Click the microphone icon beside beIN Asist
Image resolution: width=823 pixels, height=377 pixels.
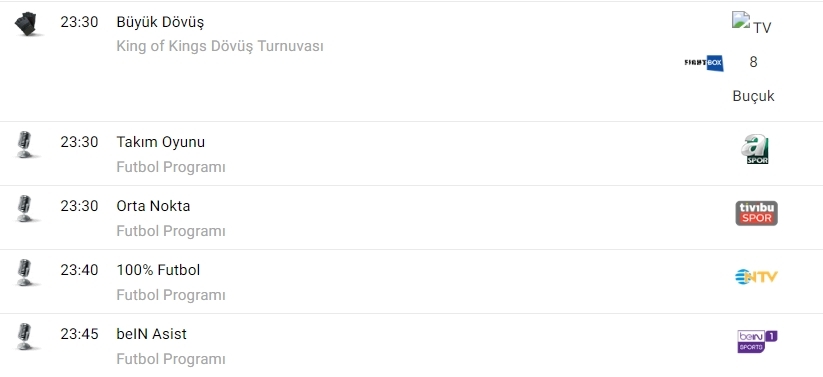tap(24, 337)
